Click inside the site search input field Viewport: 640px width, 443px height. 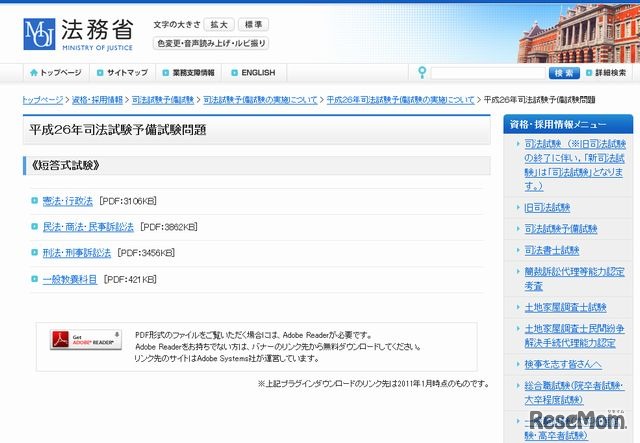(x=488, y=73)
